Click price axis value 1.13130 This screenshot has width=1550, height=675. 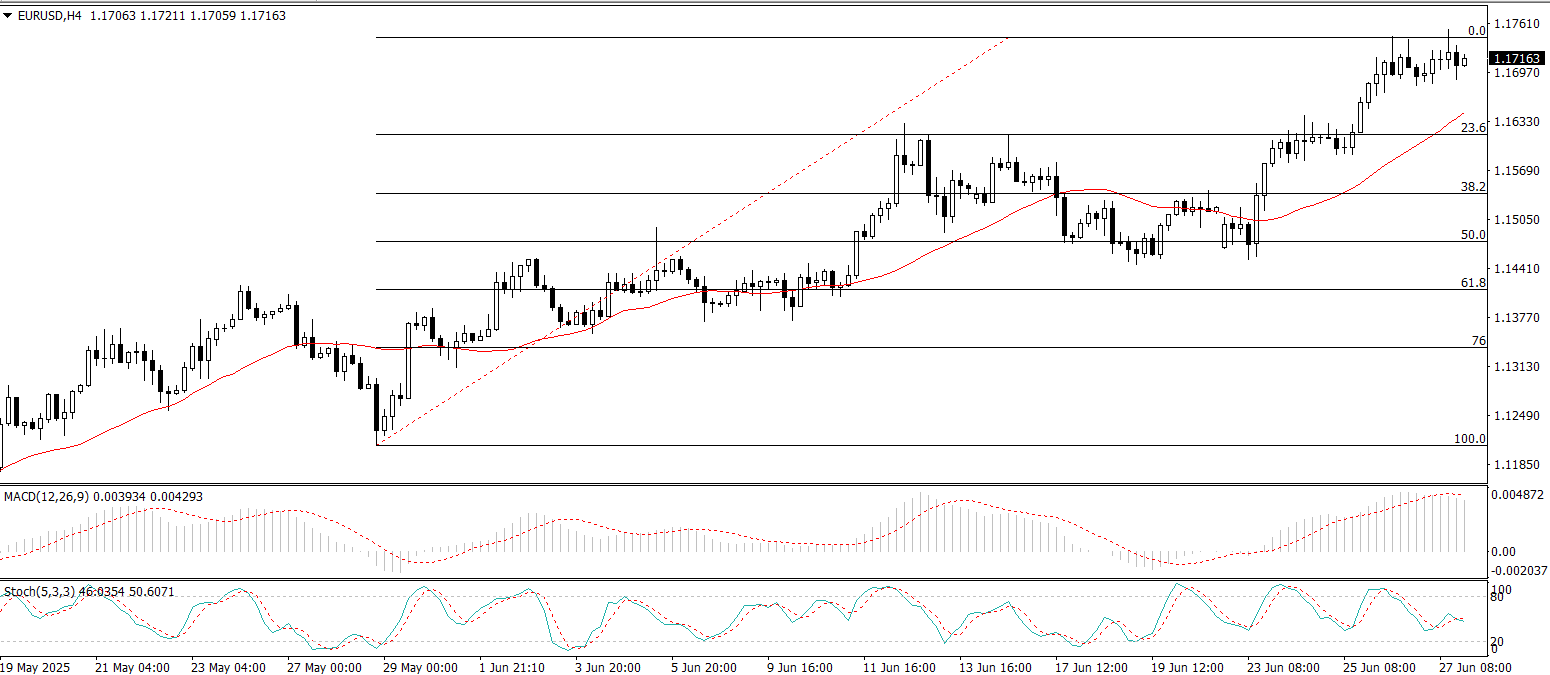coord(1515,367)
